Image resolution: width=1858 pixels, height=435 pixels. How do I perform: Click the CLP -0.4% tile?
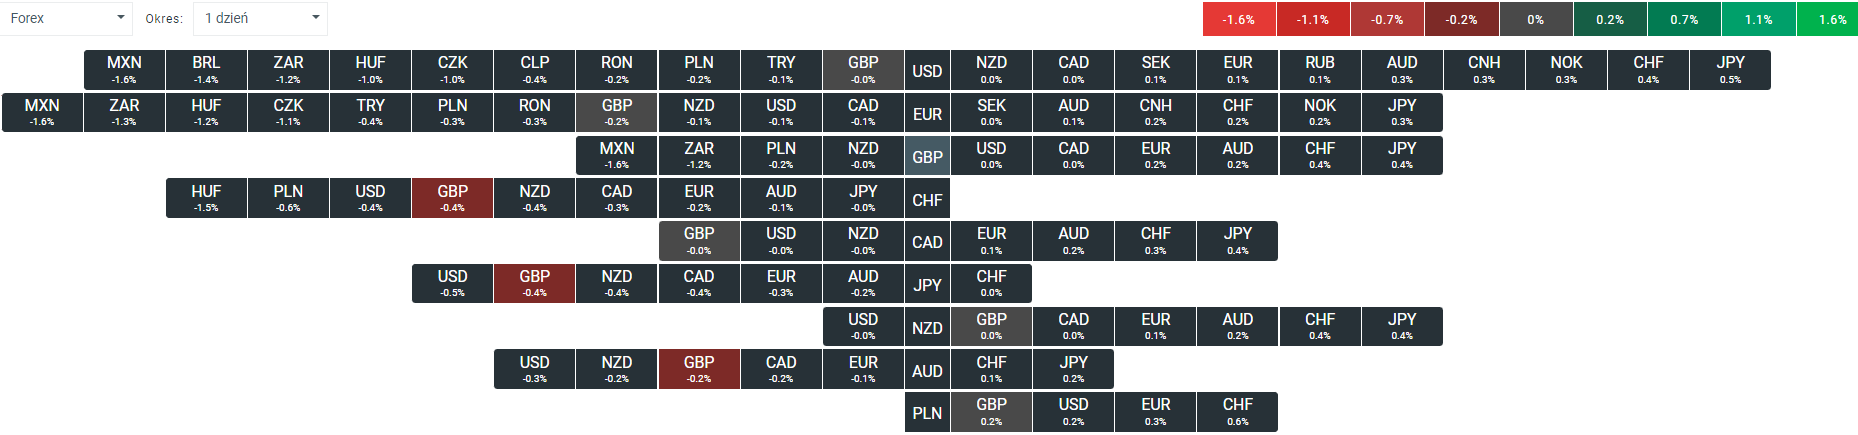point(535,70)
